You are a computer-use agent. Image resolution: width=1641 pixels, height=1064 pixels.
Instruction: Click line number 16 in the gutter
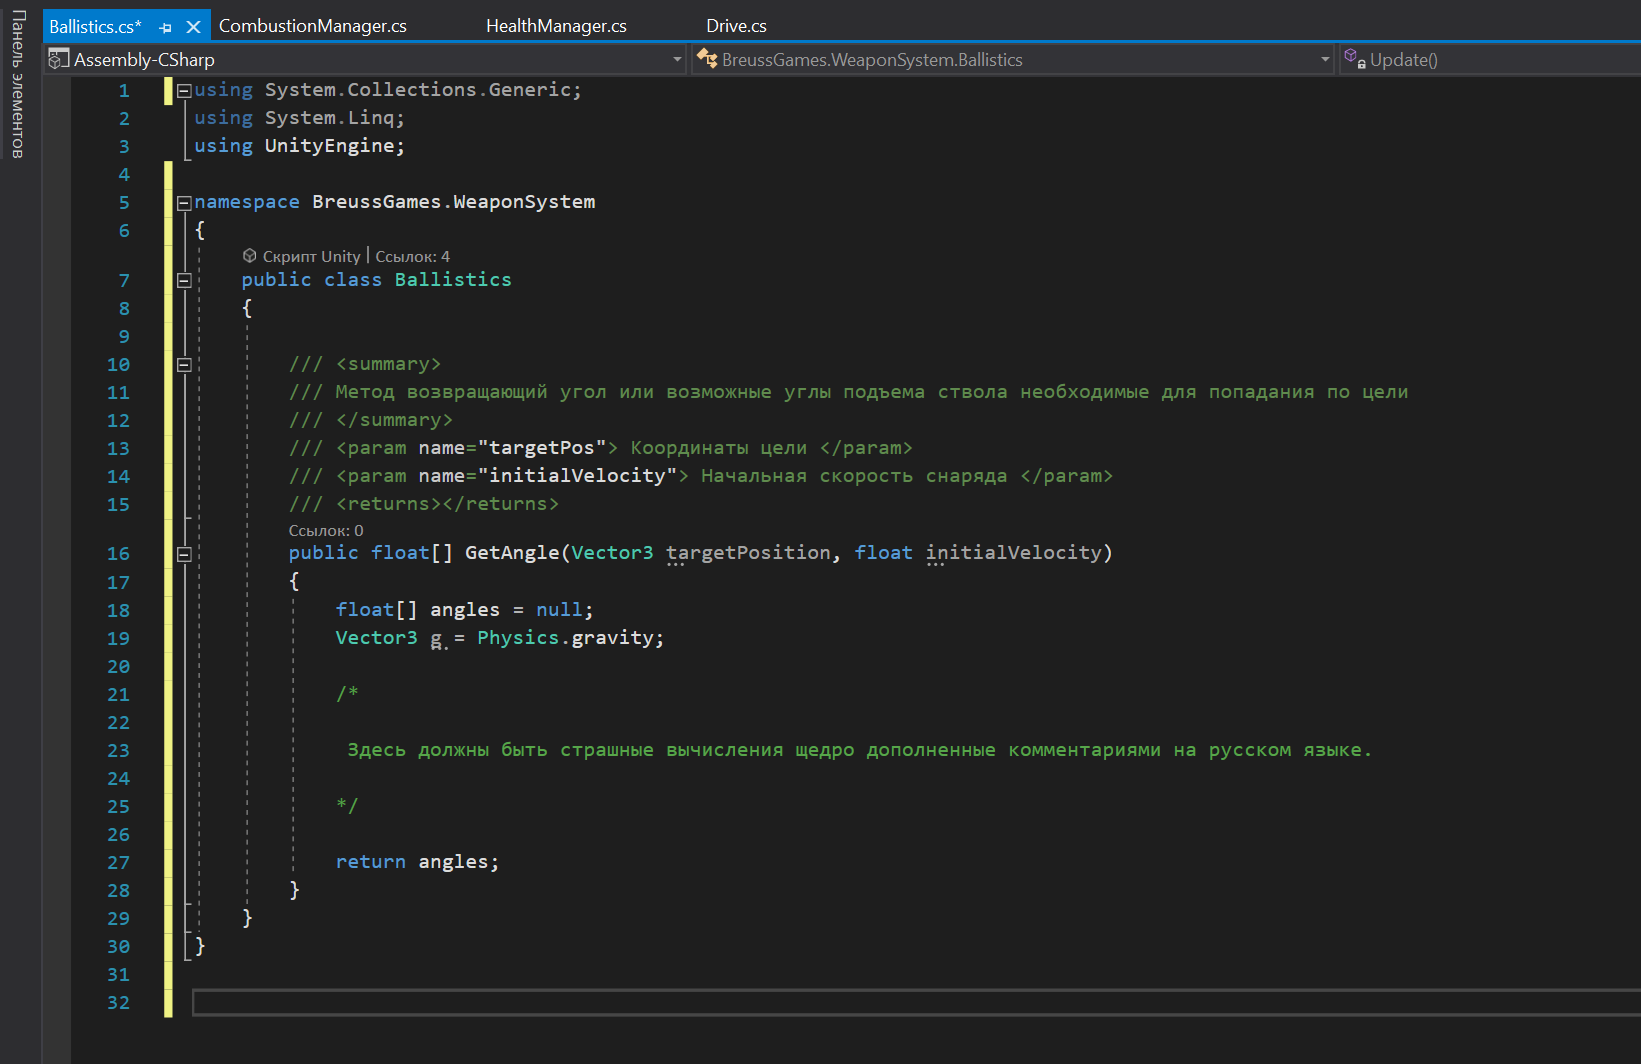tap(118, 554)
